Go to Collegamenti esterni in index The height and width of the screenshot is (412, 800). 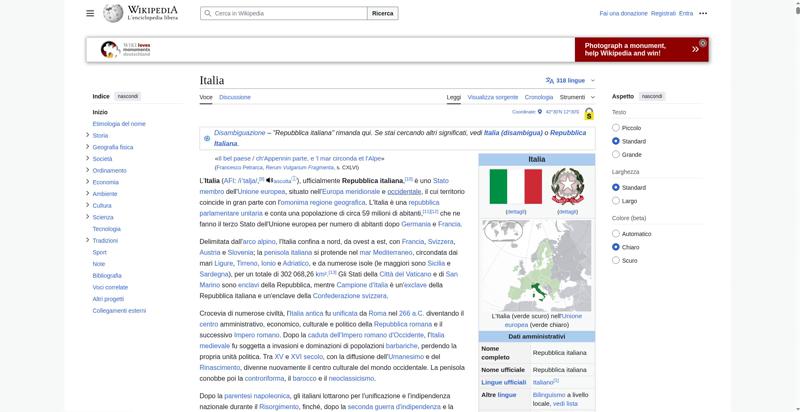[x=119, y=311]
